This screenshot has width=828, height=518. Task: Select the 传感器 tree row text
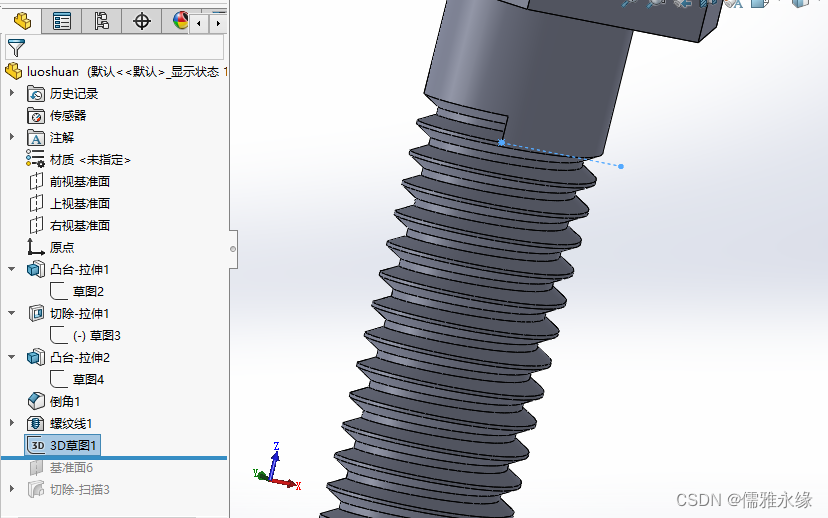68,116
